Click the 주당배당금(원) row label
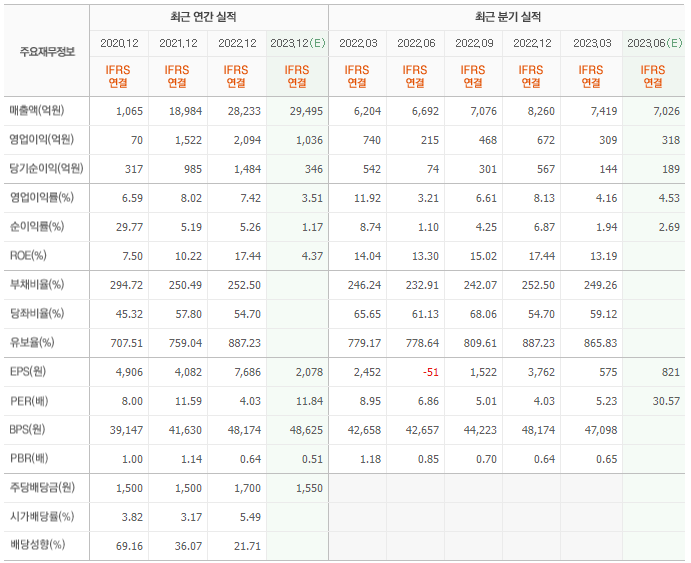Screen dimensions: 691x563 tap(42, 487)
